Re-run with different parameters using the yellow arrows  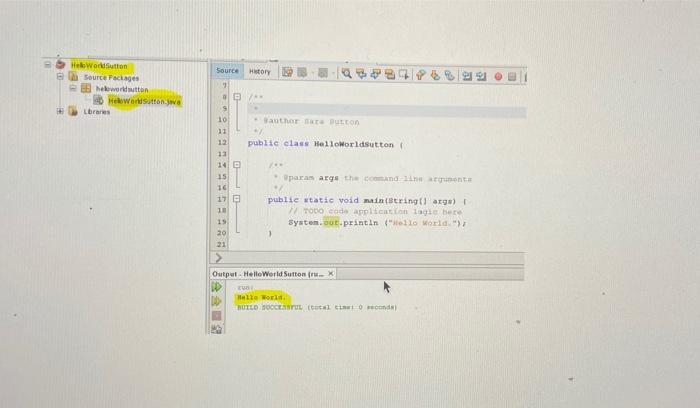pos(217,302)
